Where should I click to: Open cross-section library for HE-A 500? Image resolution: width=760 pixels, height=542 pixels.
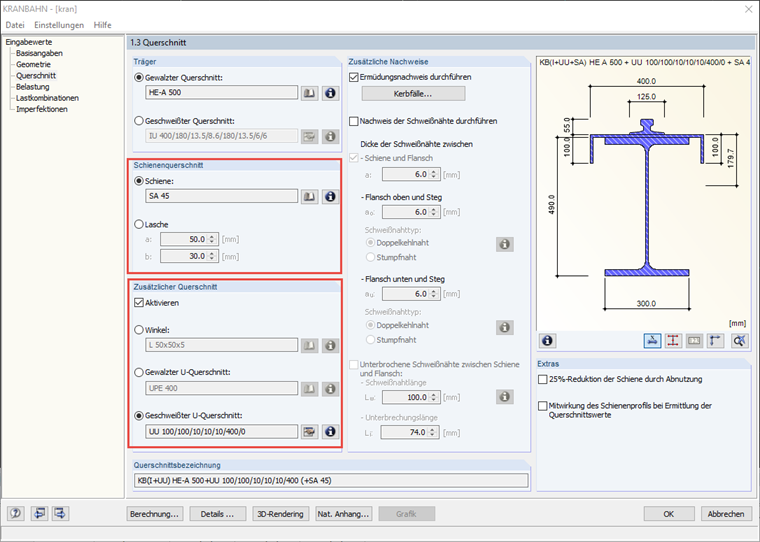[x=309, y=93]
